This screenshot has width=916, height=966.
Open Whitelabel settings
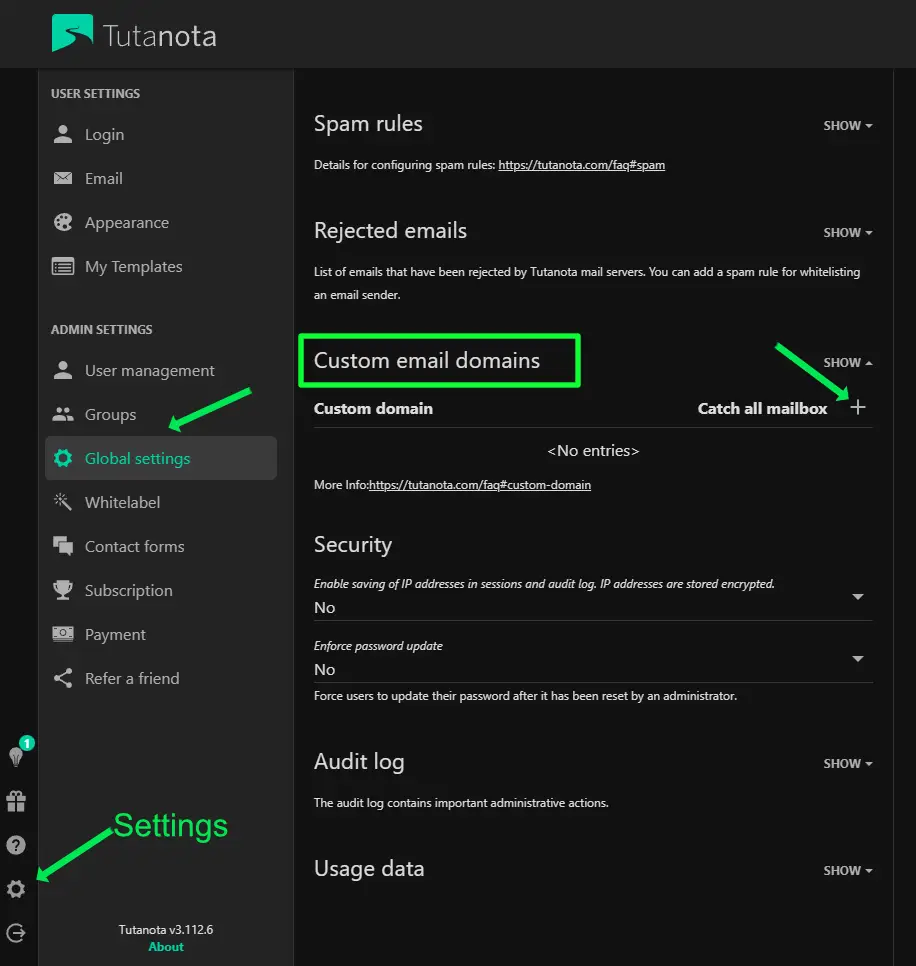coord(161,502)
